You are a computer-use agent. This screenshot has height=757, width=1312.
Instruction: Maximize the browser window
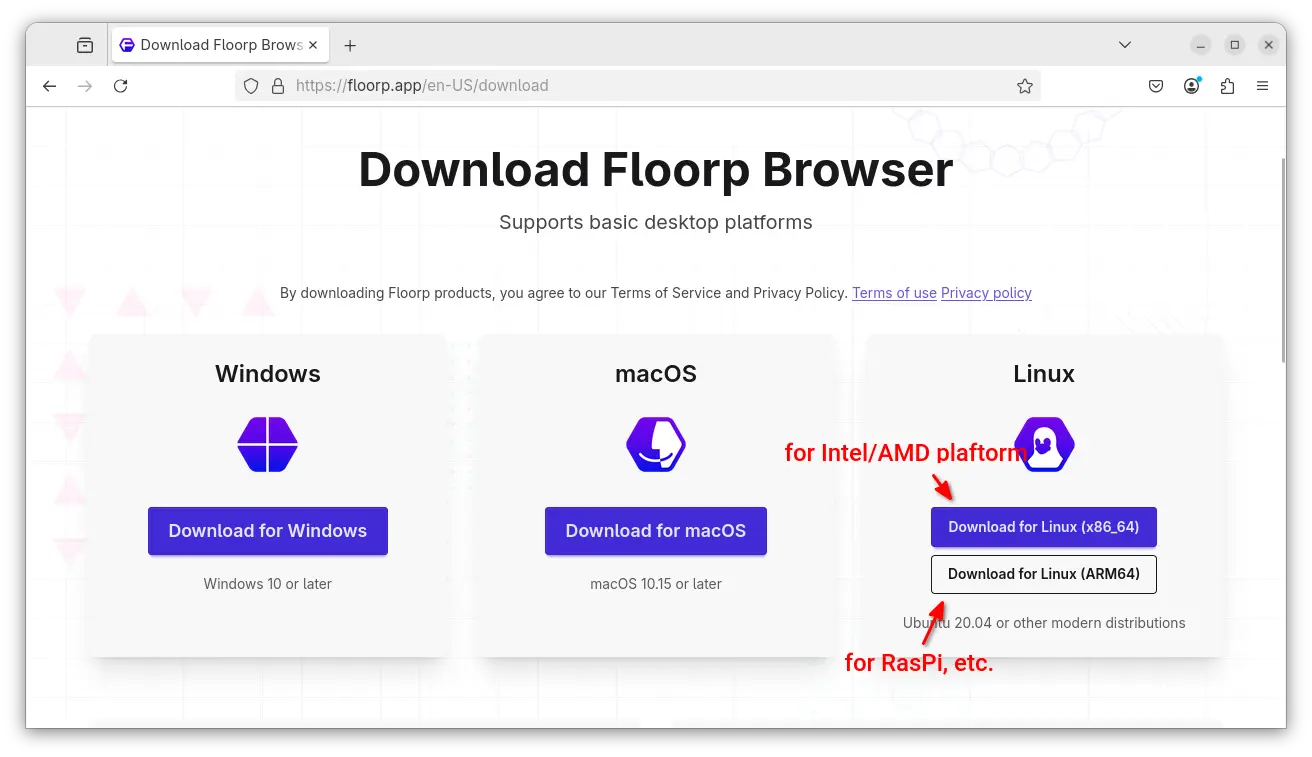click(x=1235, y=45)
